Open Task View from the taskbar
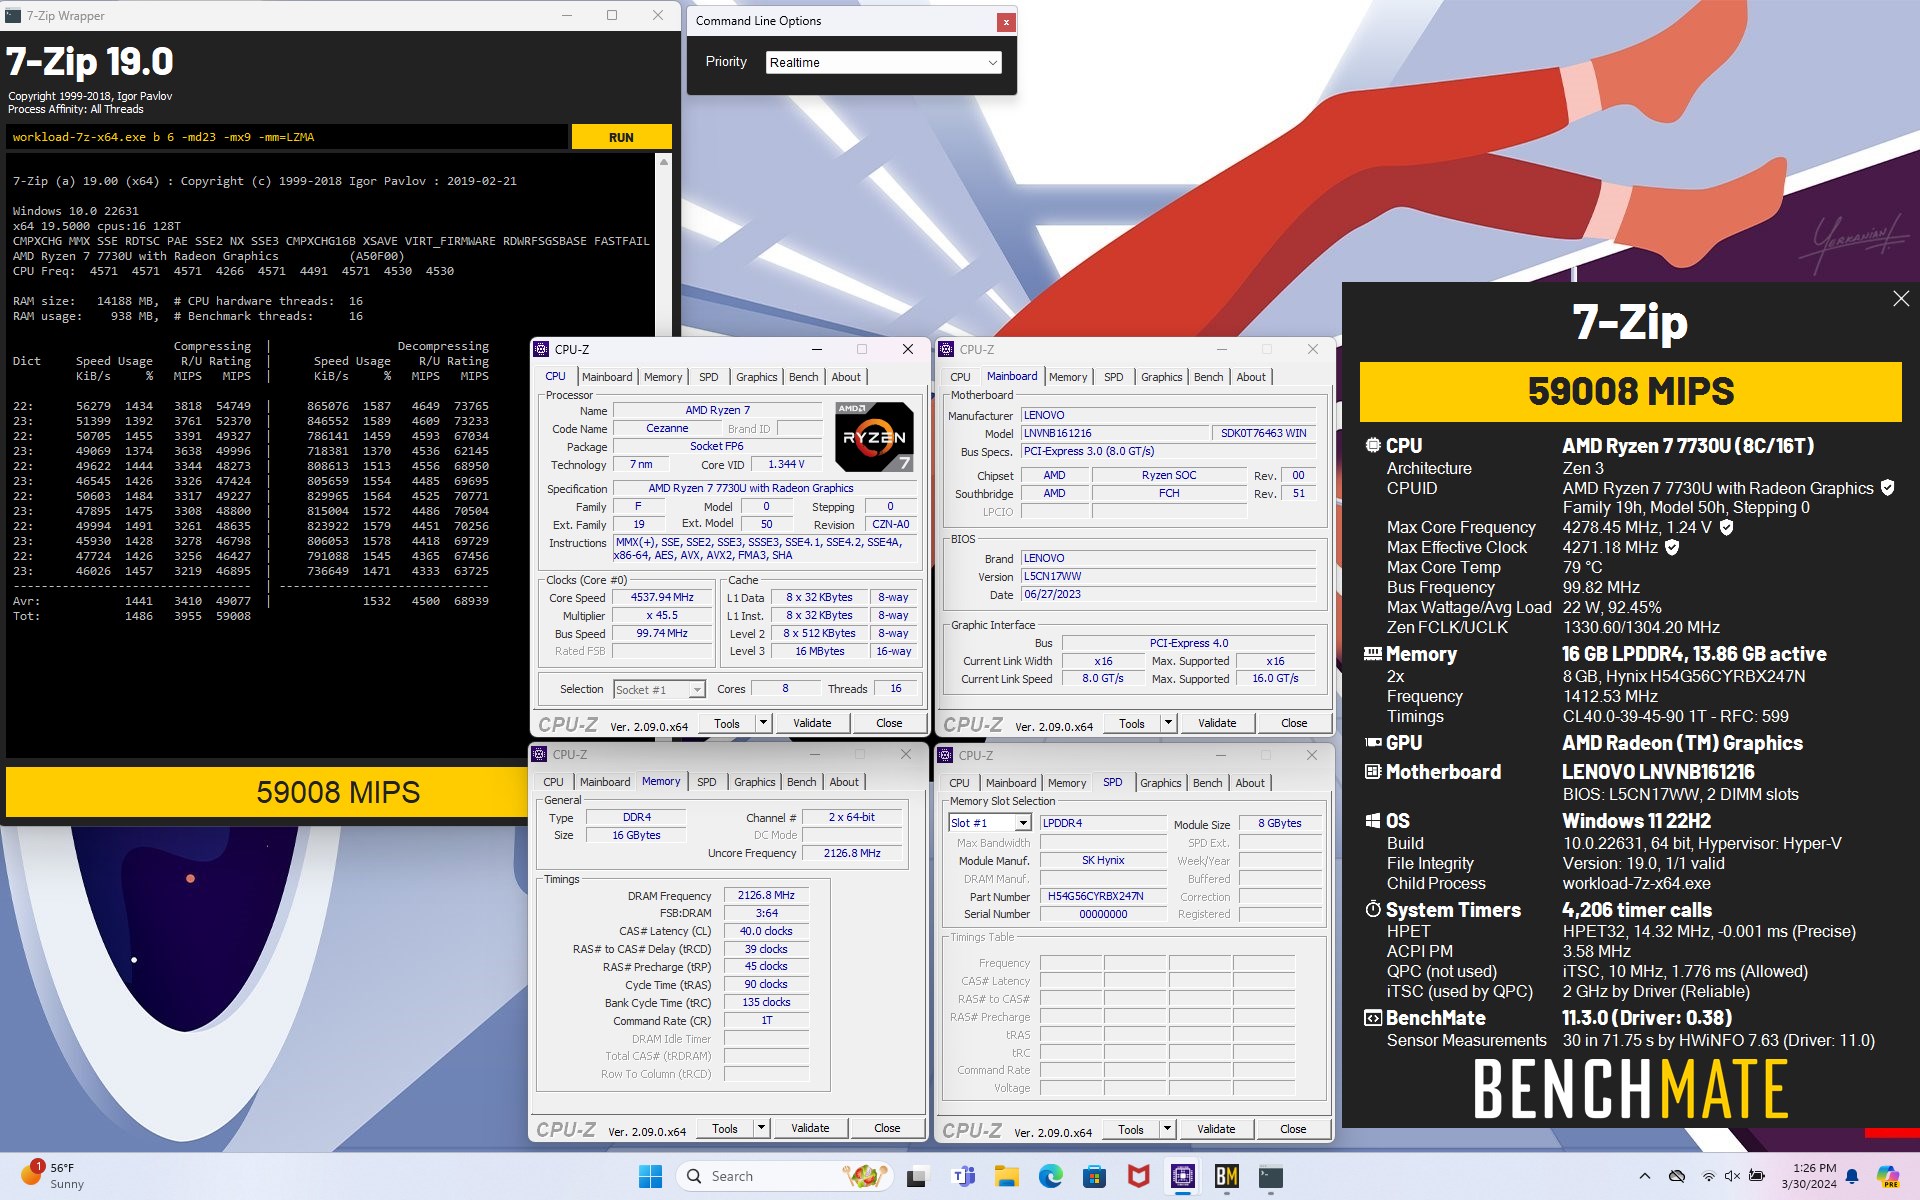The height and width of the screenshot is (1200, 1920). pyautogui.click(x=916, y=1176)
